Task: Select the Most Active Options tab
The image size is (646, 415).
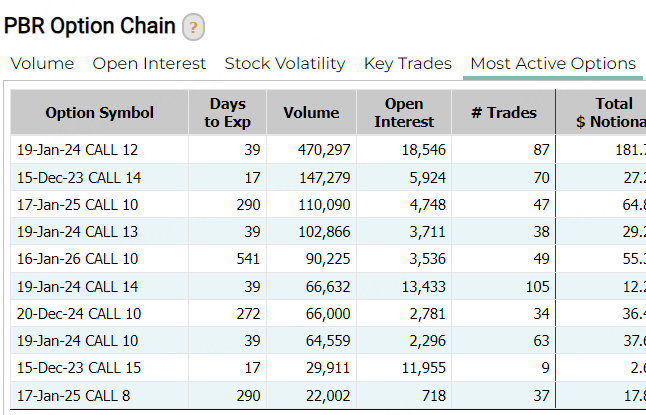Action: [553, 63]
